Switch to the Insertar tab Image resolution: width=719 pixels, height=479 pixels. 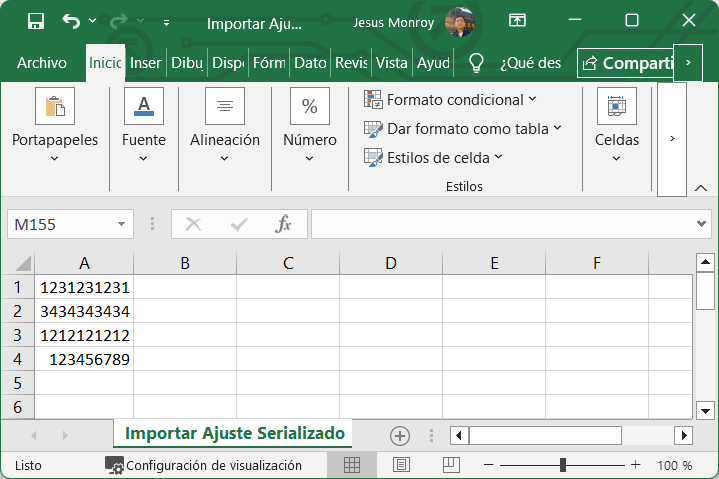[145, 63]
